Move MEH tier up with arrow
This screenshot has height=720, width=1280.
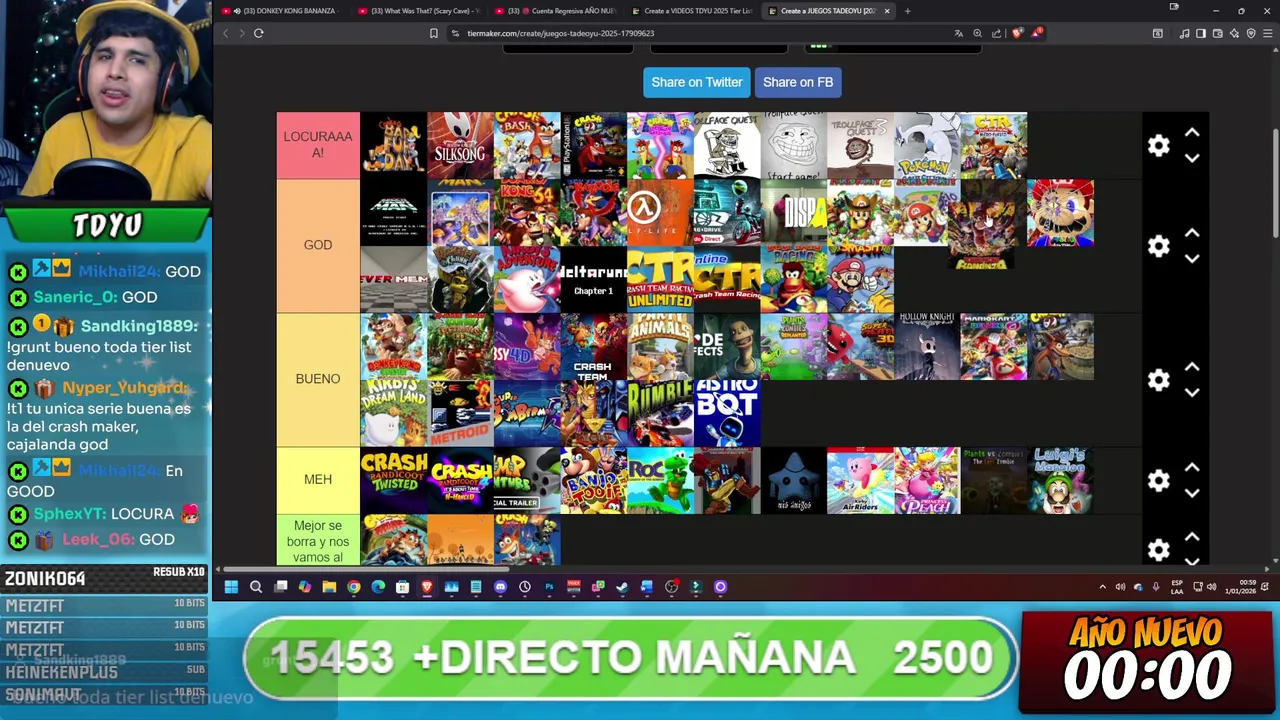[1192, 467]
